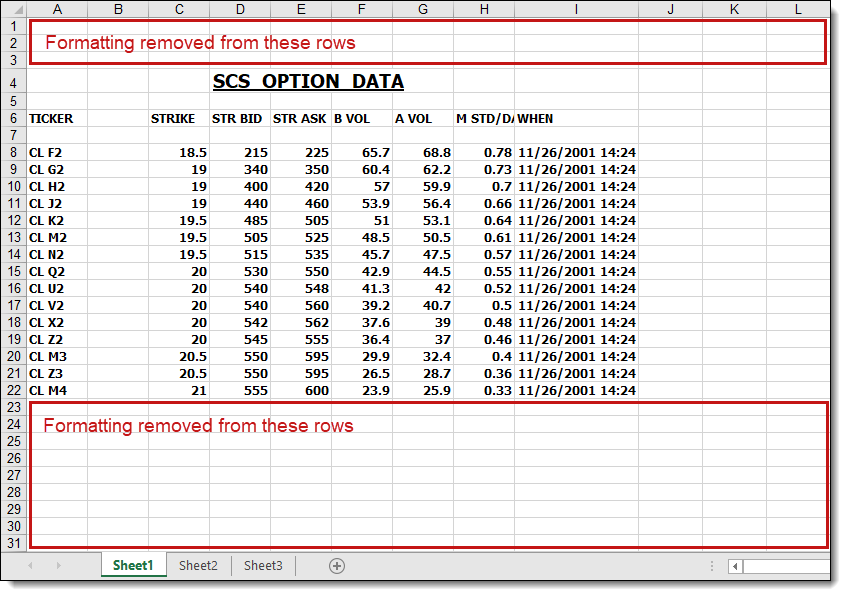Screen dimensions: 846x596
Task: Click the select-all corner of the grid
Action: coord(13,9)
